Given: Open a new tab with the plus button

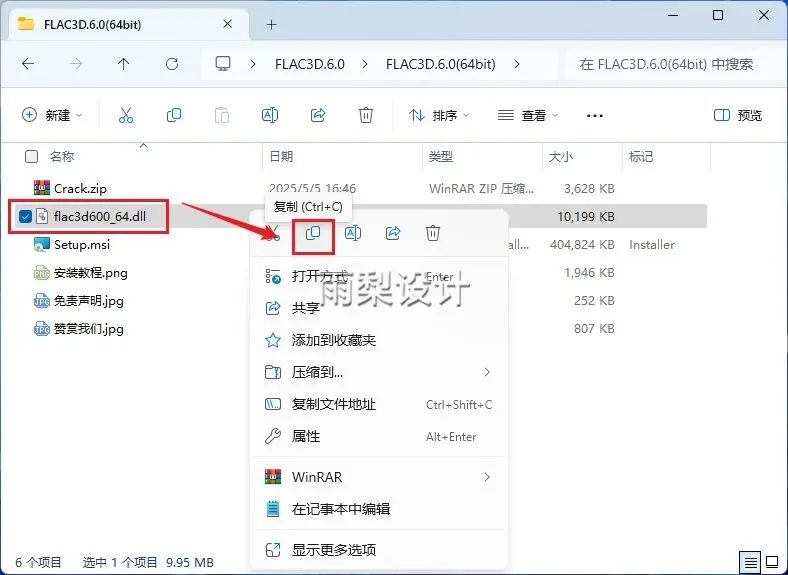Looking at the screenshot, I should tap(272, 24).
